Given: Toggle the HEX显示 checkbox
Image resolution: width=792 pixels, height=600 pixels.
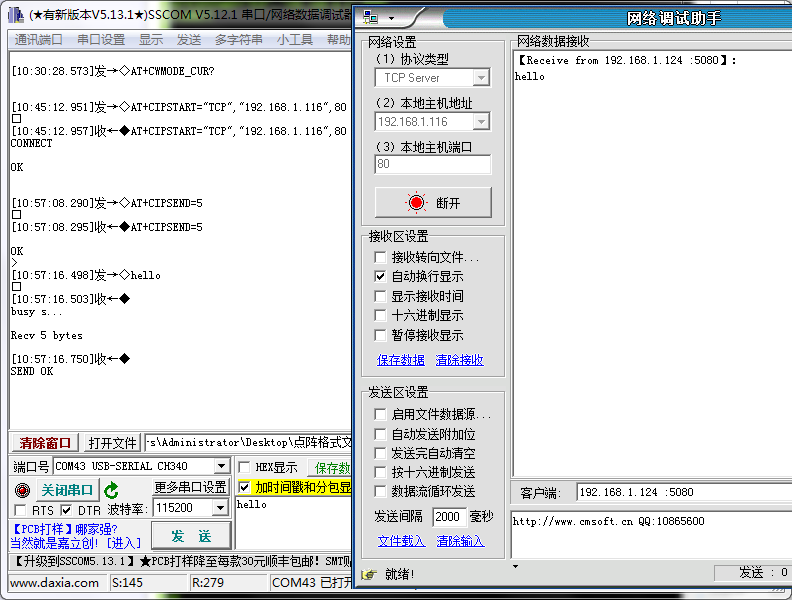Looking at the screenshot, I should [x=244, y=467].
